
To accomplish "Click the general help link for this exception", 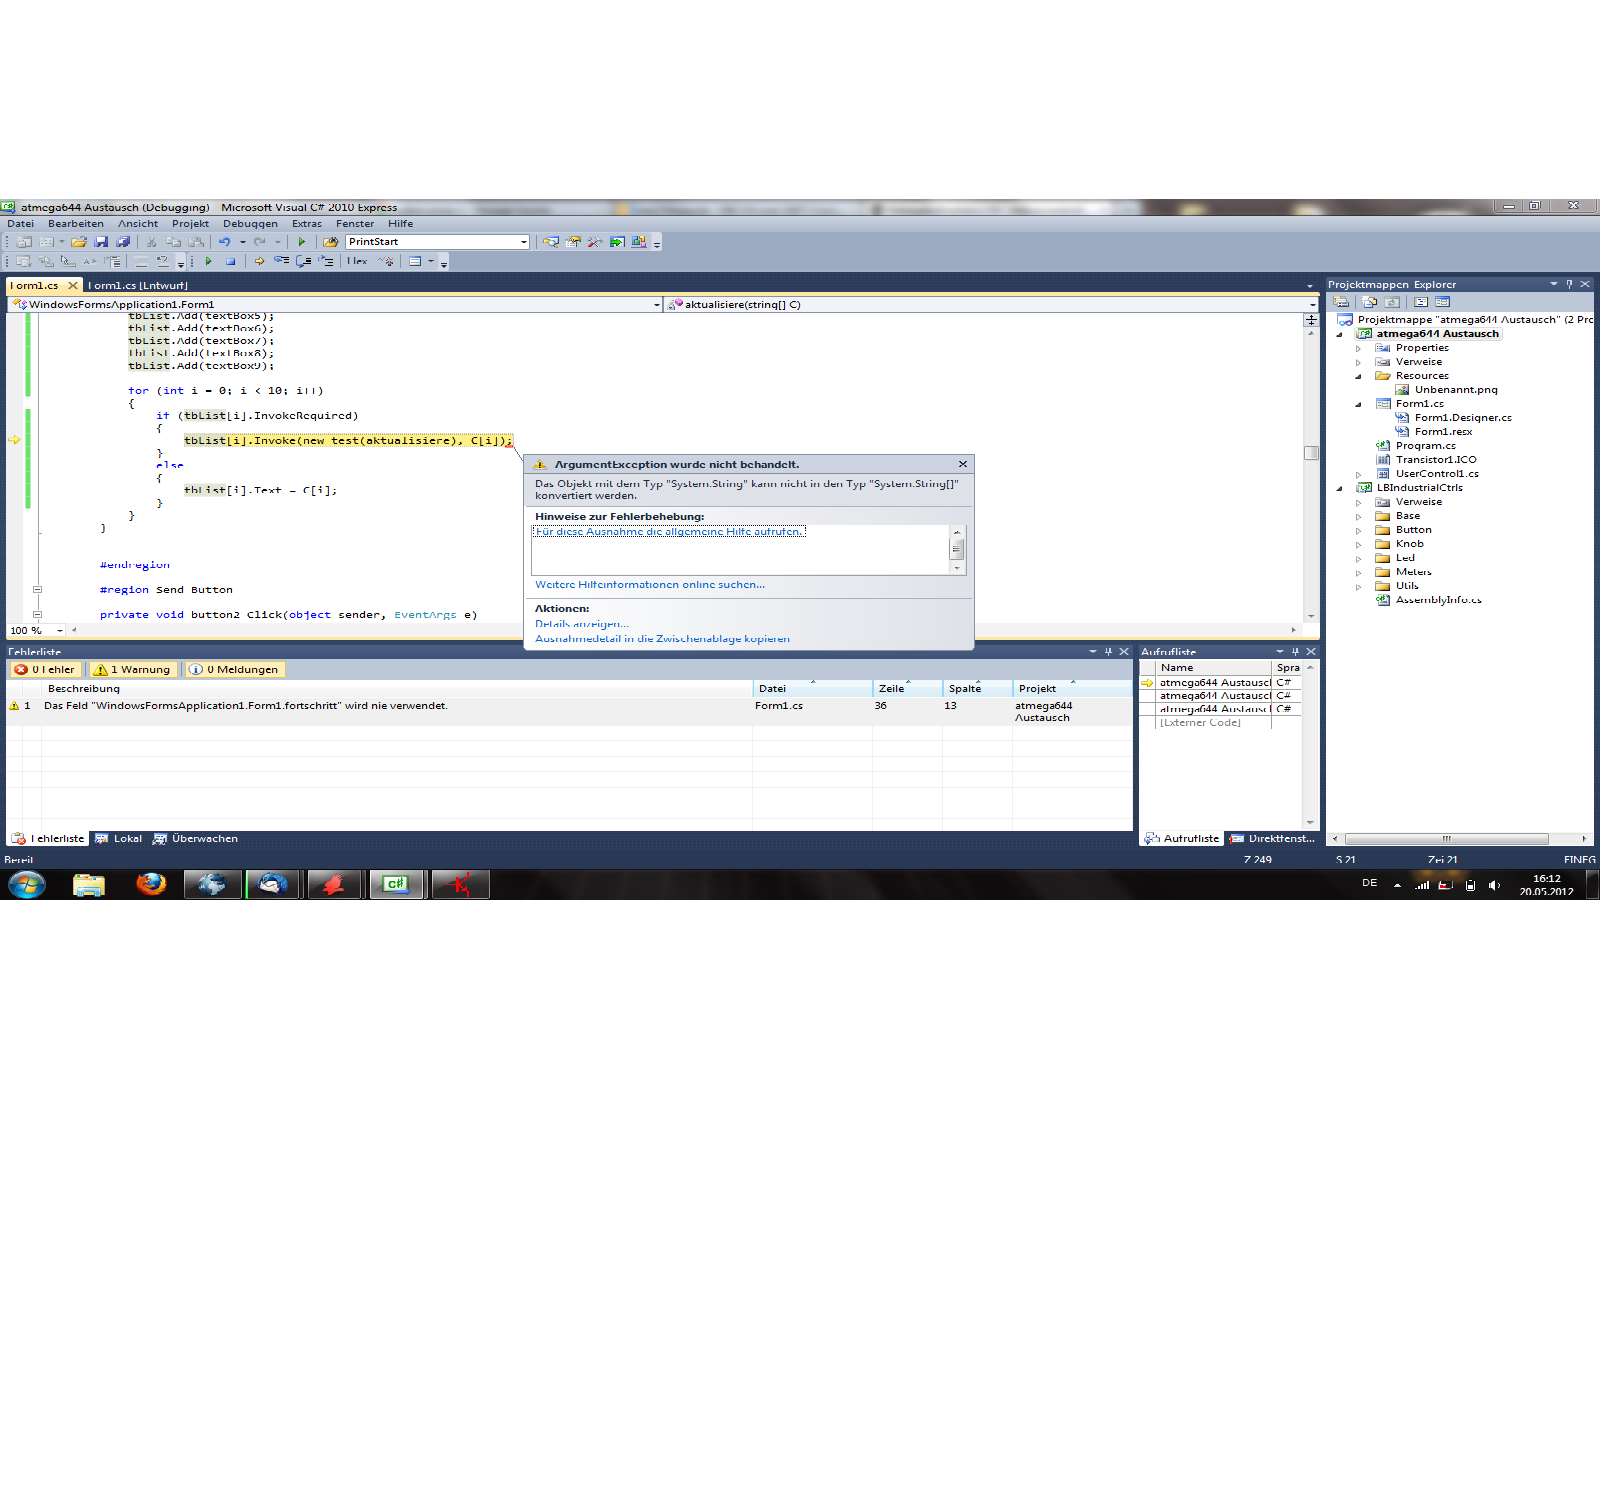I will 669,532.
